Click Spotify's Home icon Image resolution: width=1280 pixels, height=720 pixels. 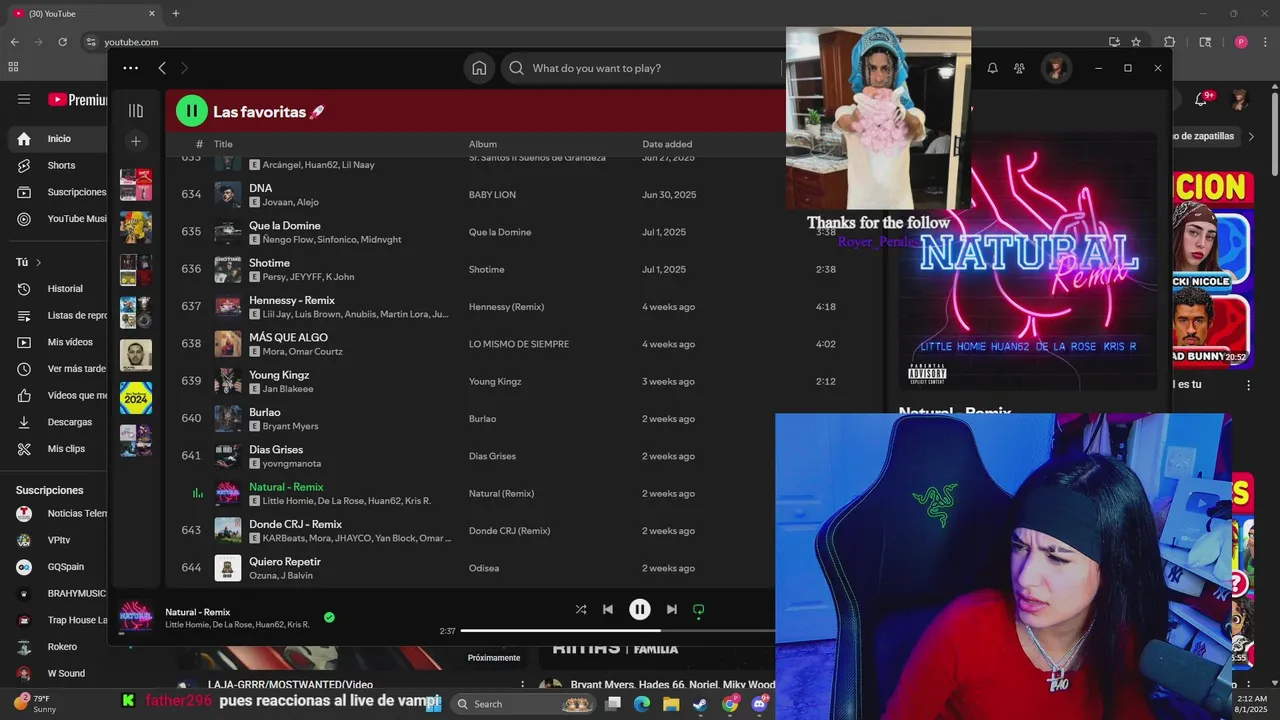pyautogui.click(x=479, y=68)
